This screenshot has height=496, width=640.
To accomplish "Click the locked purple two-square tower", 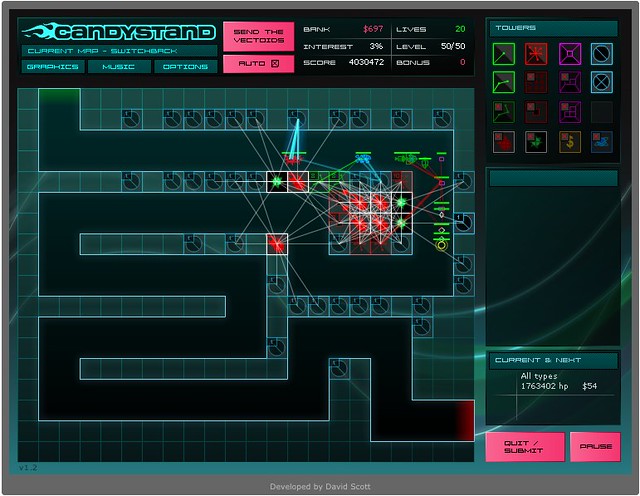I will click(x=570, y=82).
